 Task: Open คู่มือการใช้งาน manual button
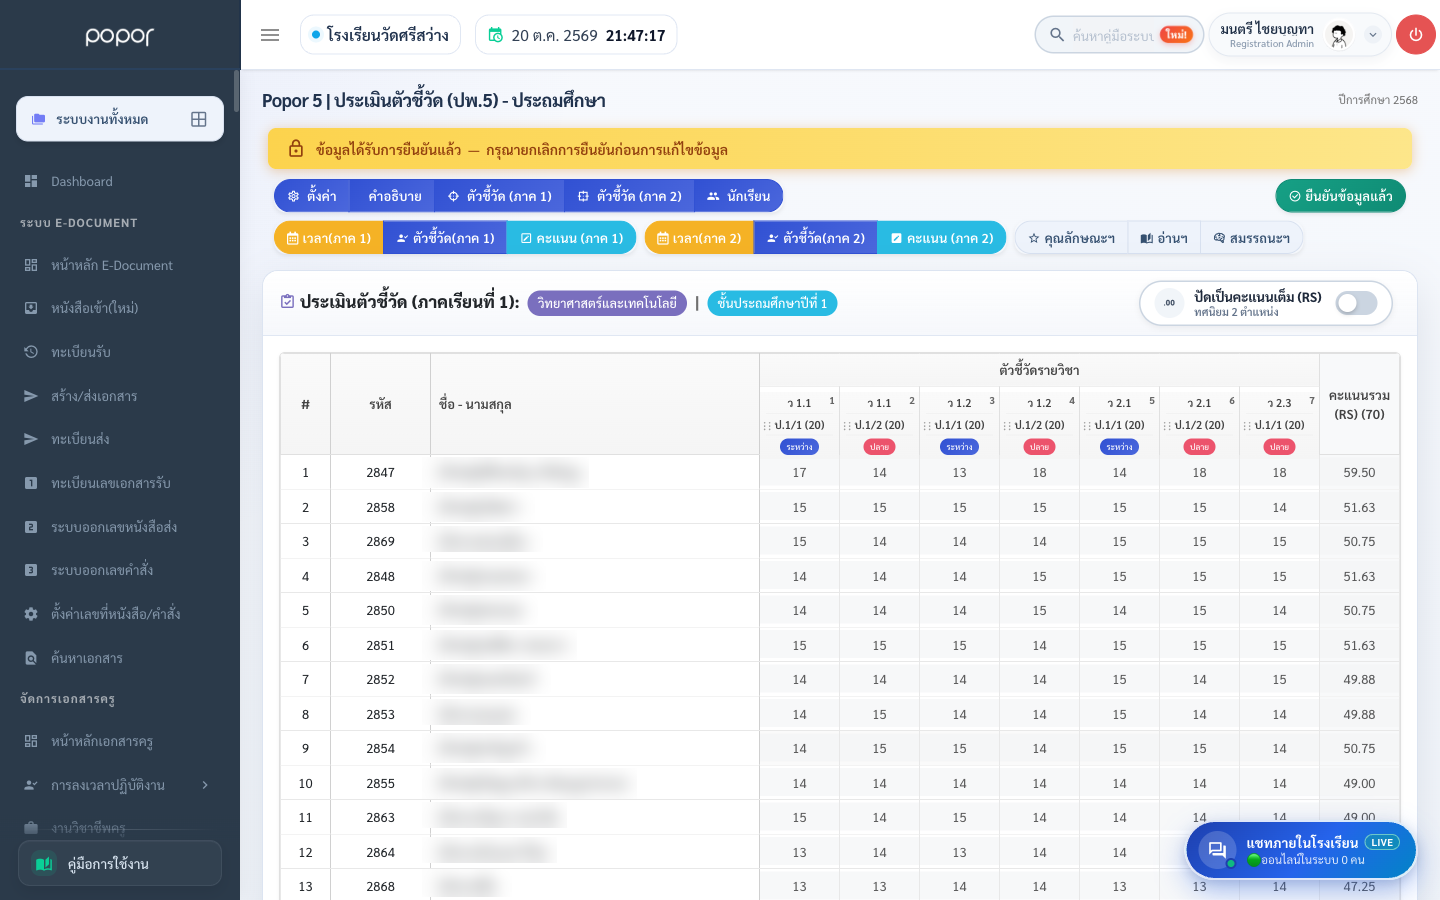(x=120, y=863)
